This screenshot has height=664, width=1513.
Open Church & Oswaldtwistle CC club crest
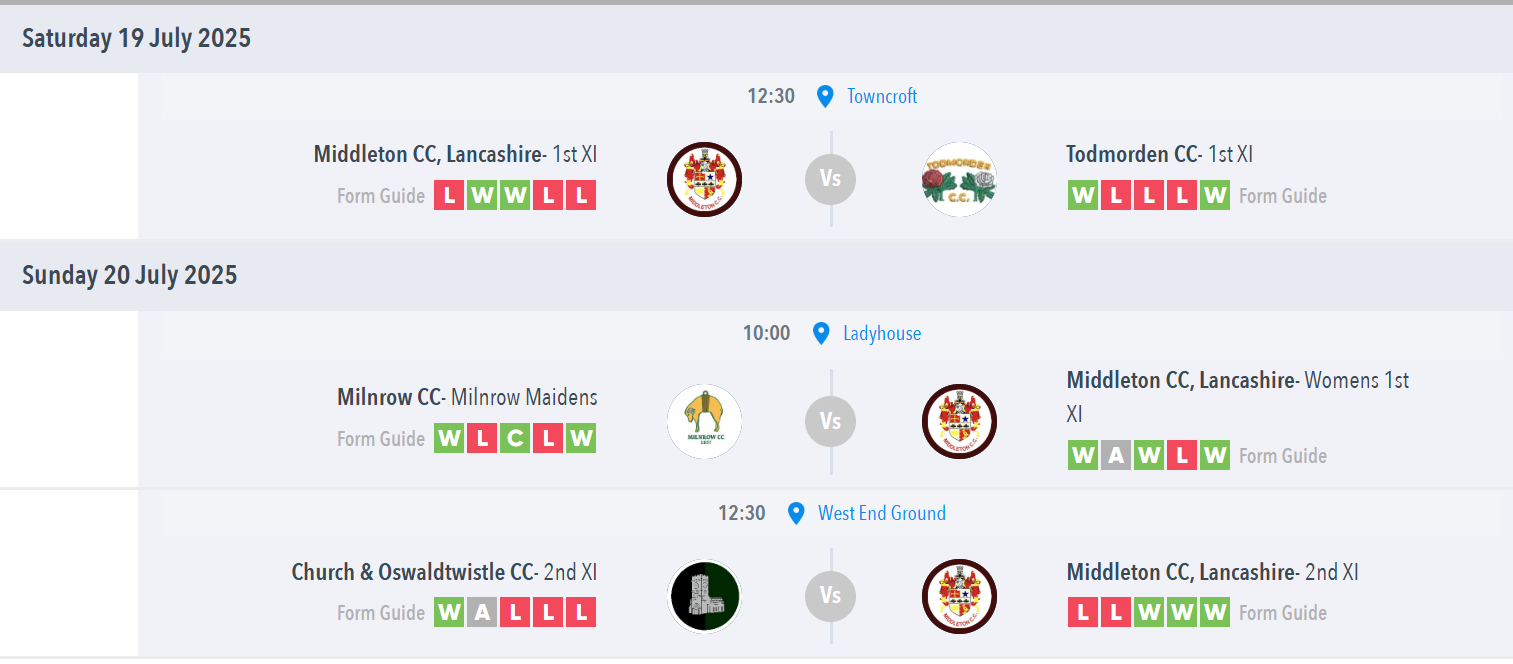(x=704, y=596)
